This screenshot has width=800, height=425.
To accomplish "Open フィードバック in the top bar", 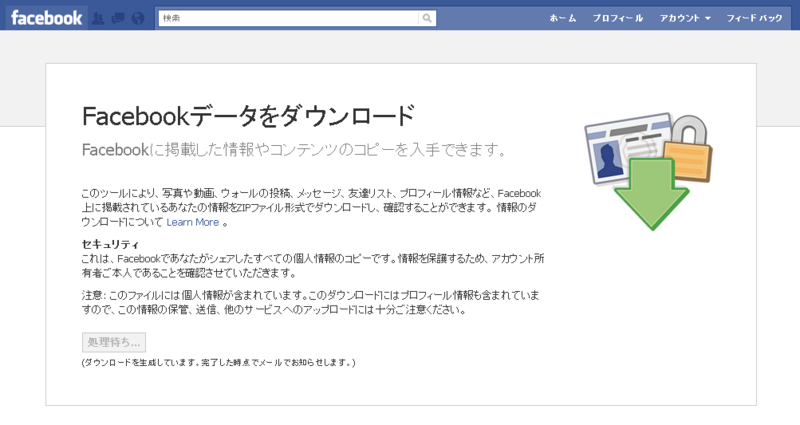I will (754, 18).
